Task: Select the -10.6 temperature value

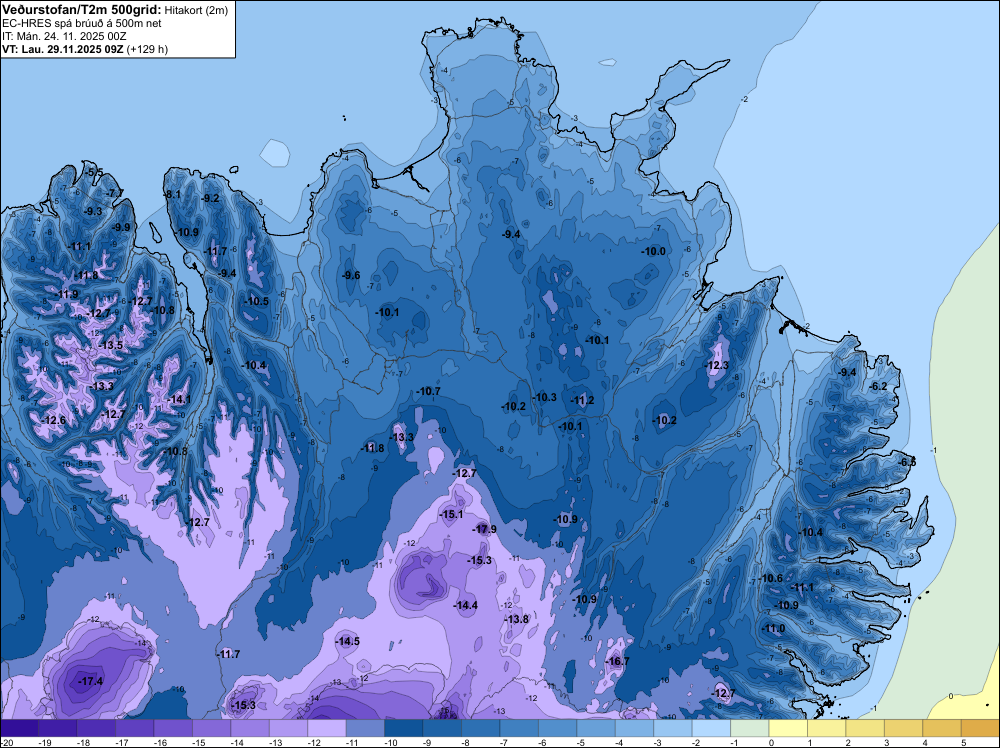Action: (x=771, y=578)
